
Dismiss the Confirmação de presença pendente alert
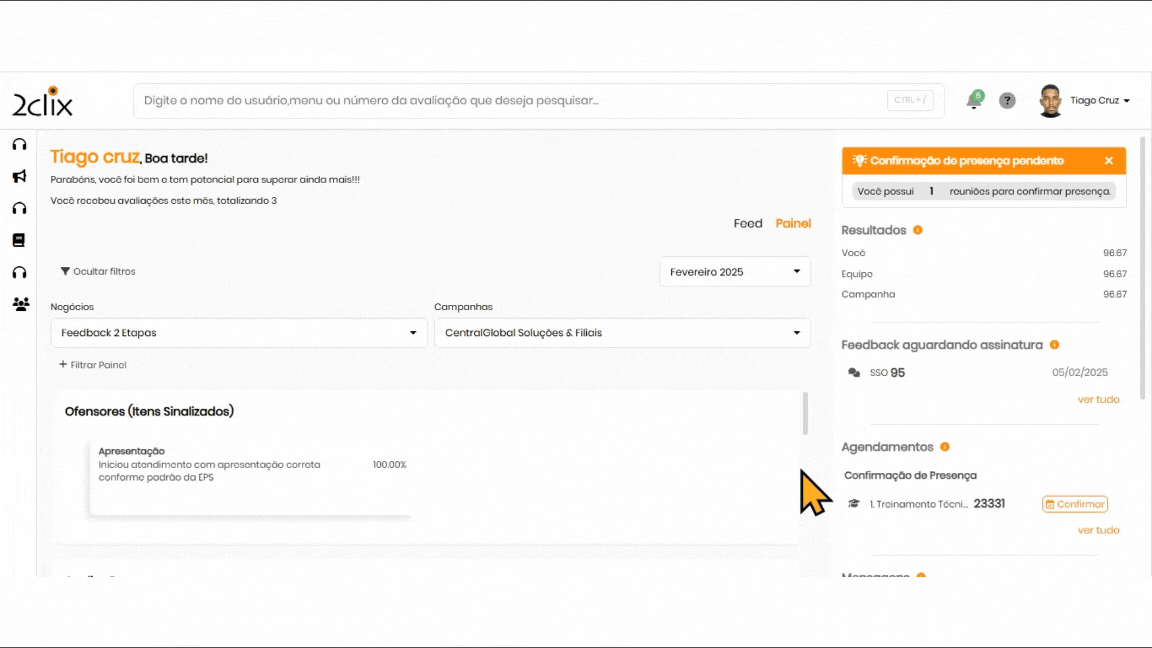1109,161
